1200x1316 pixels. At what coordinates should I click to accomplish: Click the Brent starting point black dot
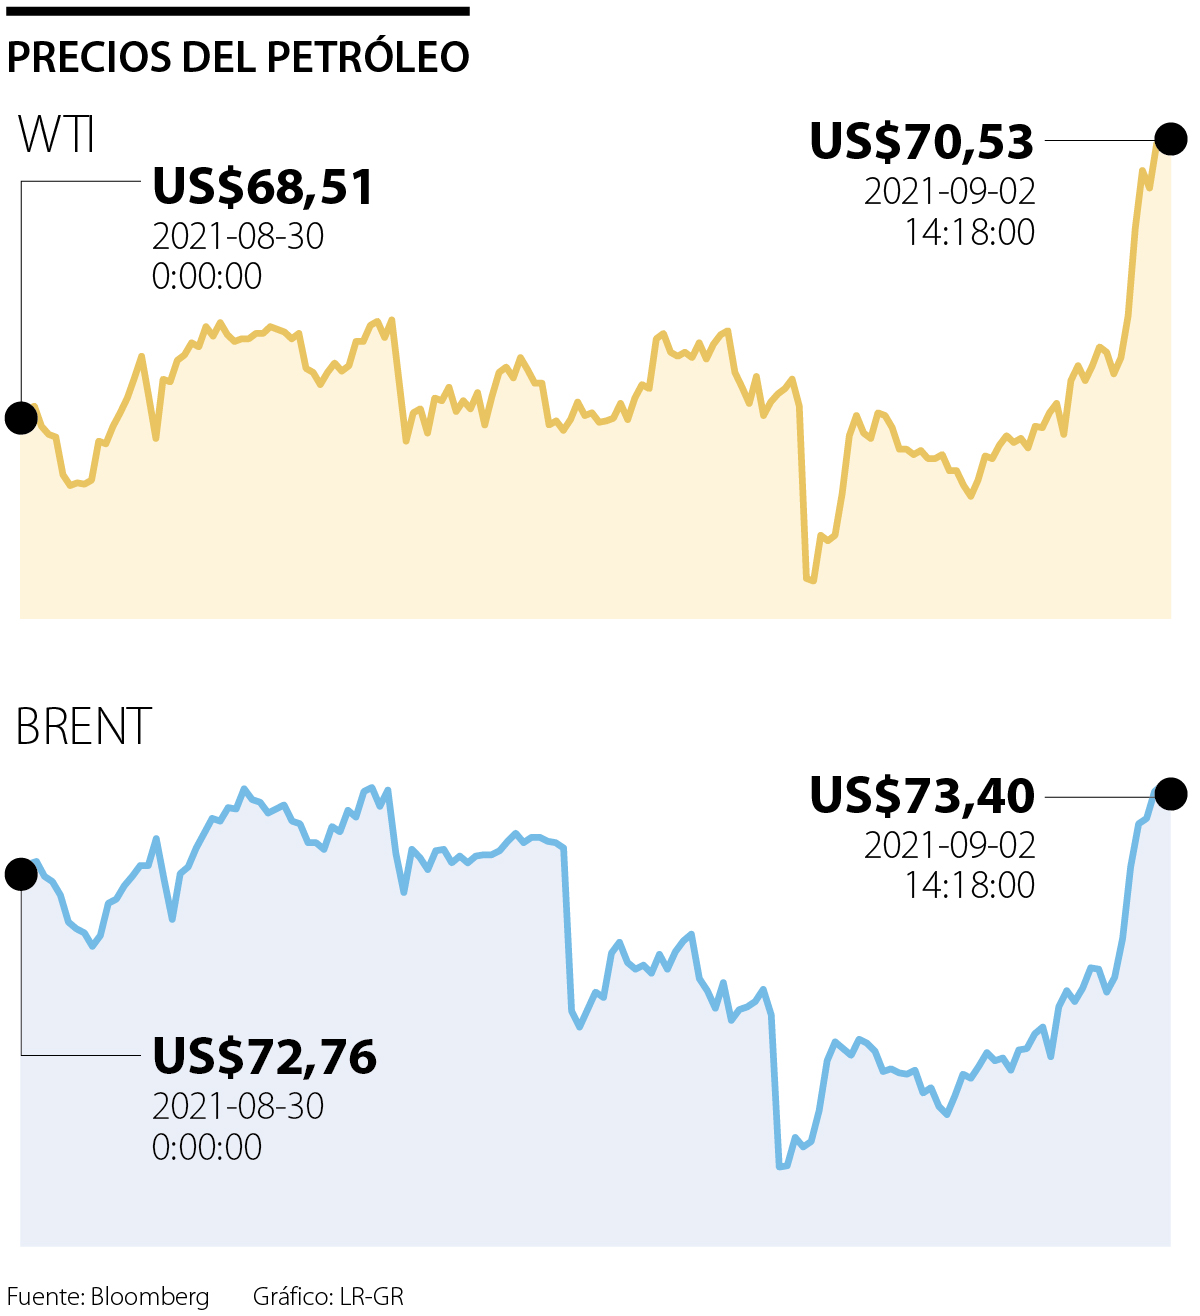point(21,874)
